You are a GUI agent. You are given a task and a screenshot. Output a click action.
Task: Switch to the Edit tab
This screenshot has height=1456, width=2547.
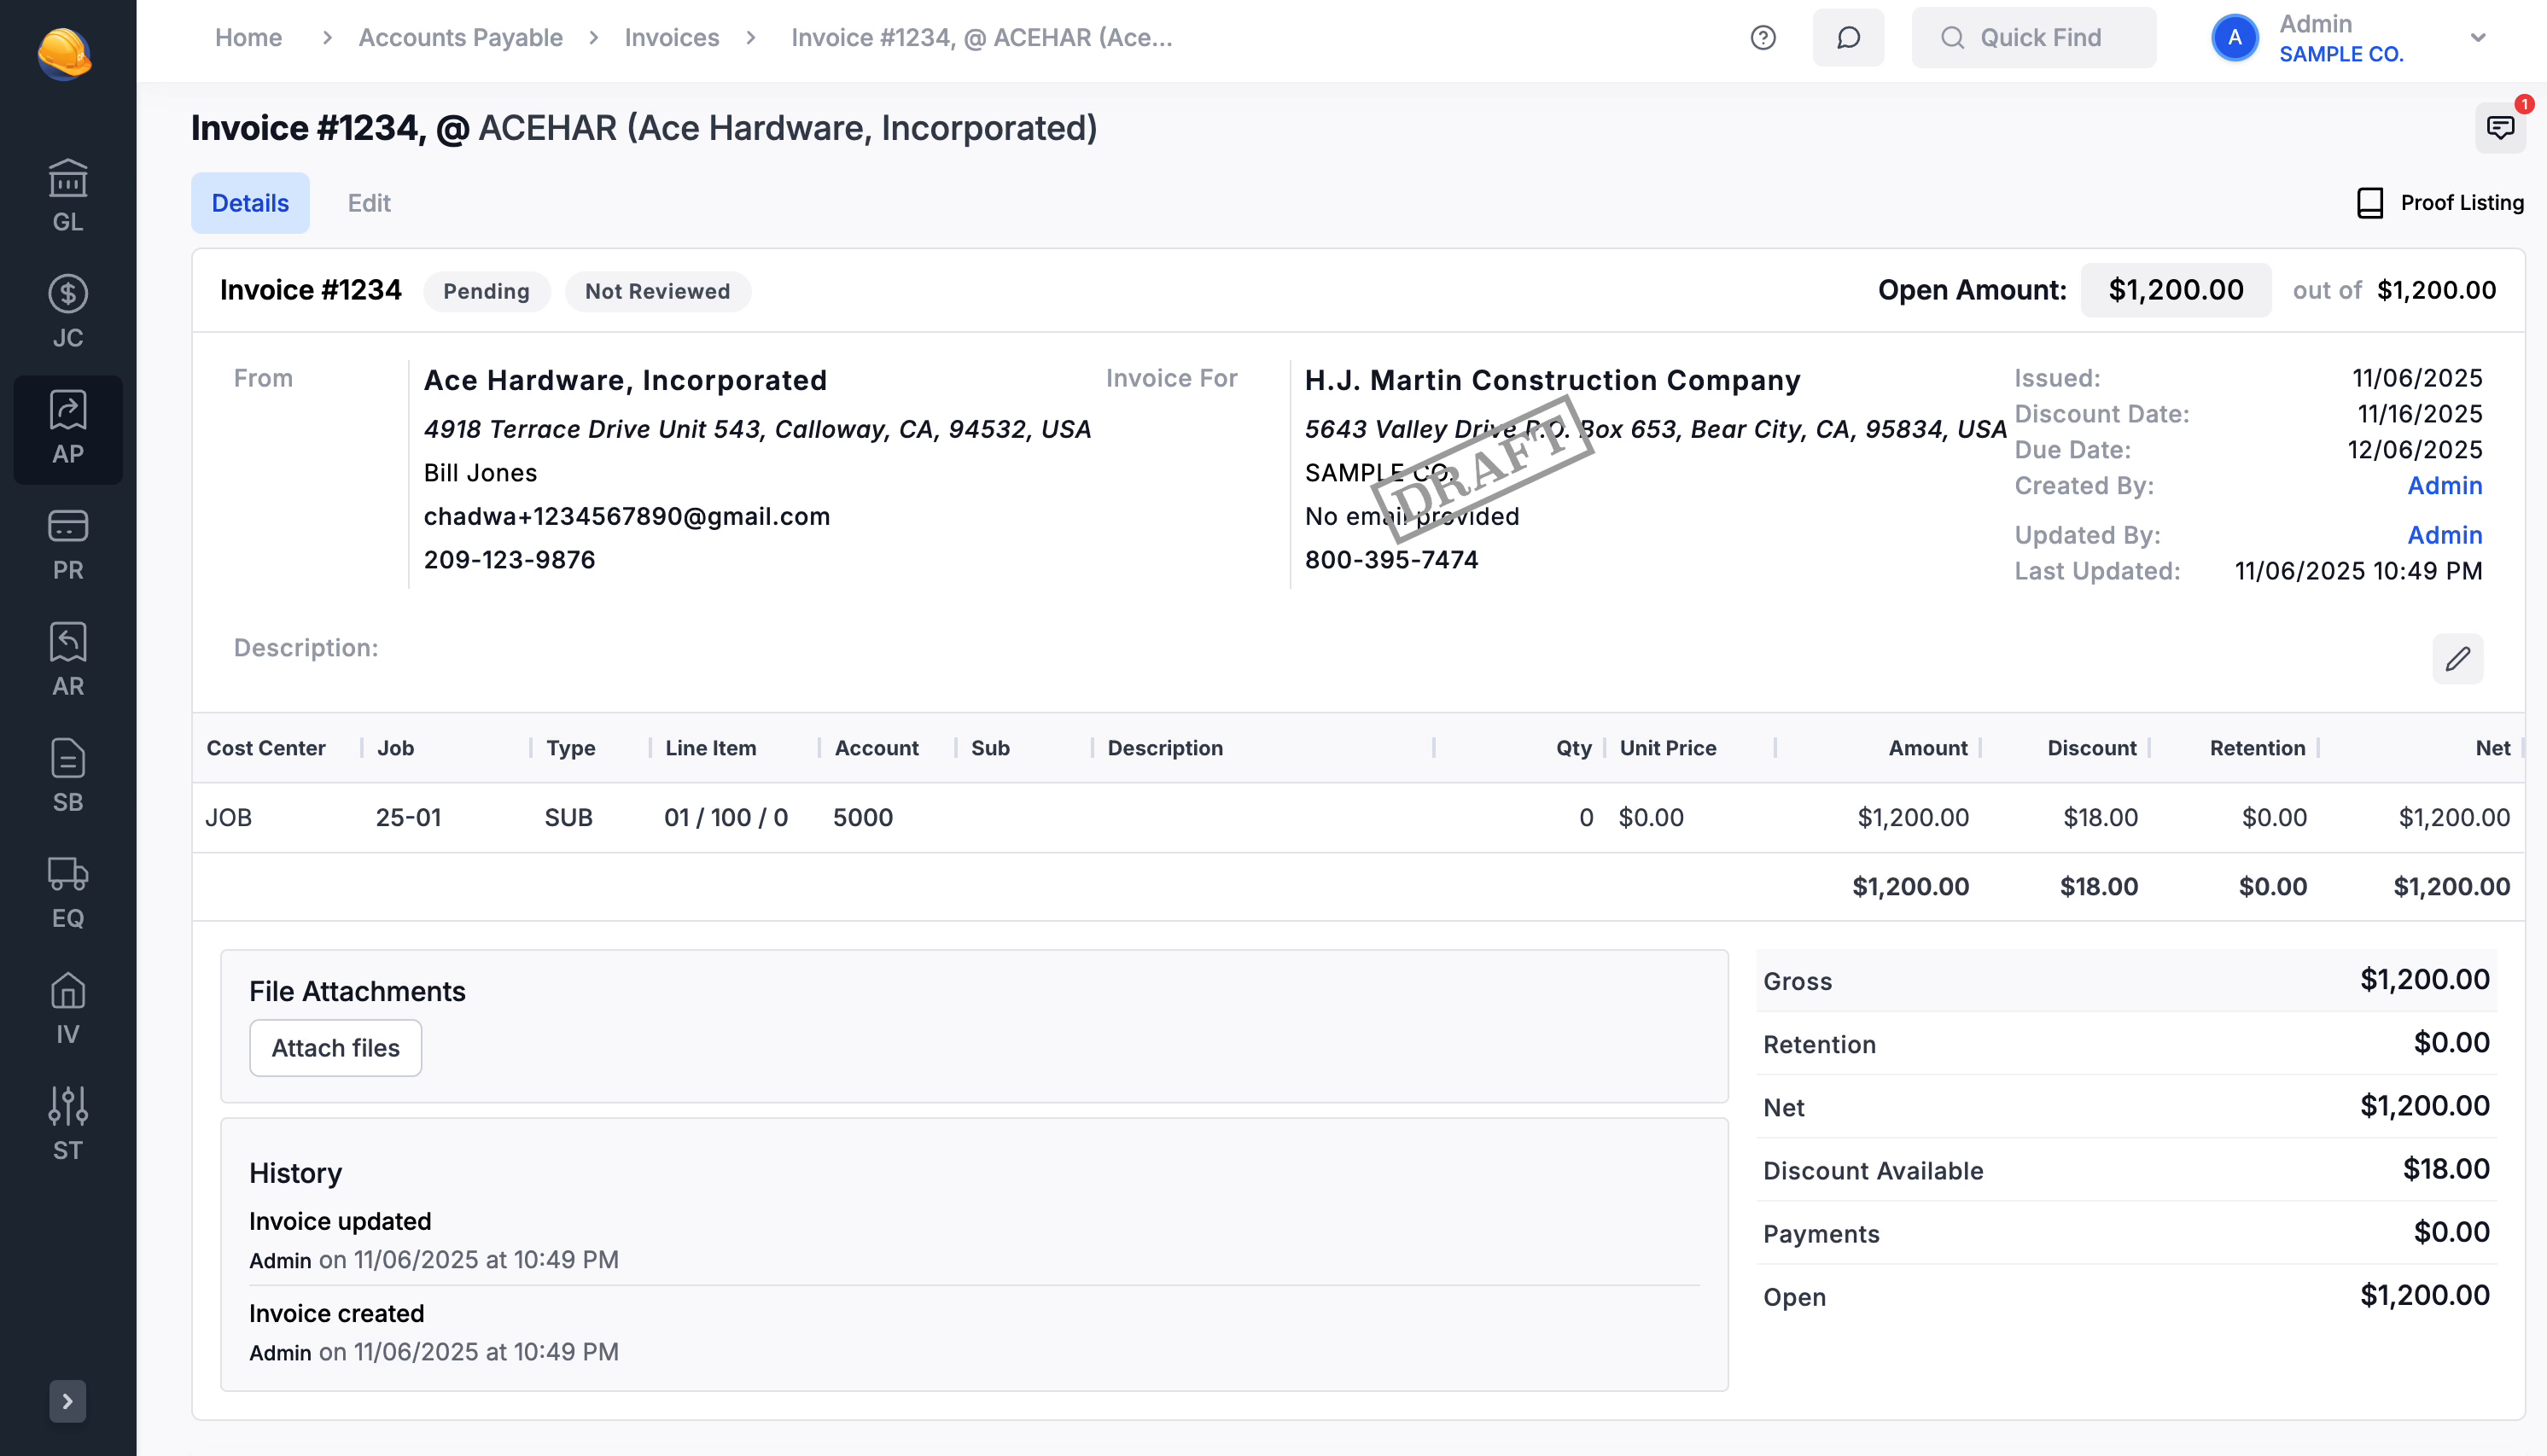369,203
